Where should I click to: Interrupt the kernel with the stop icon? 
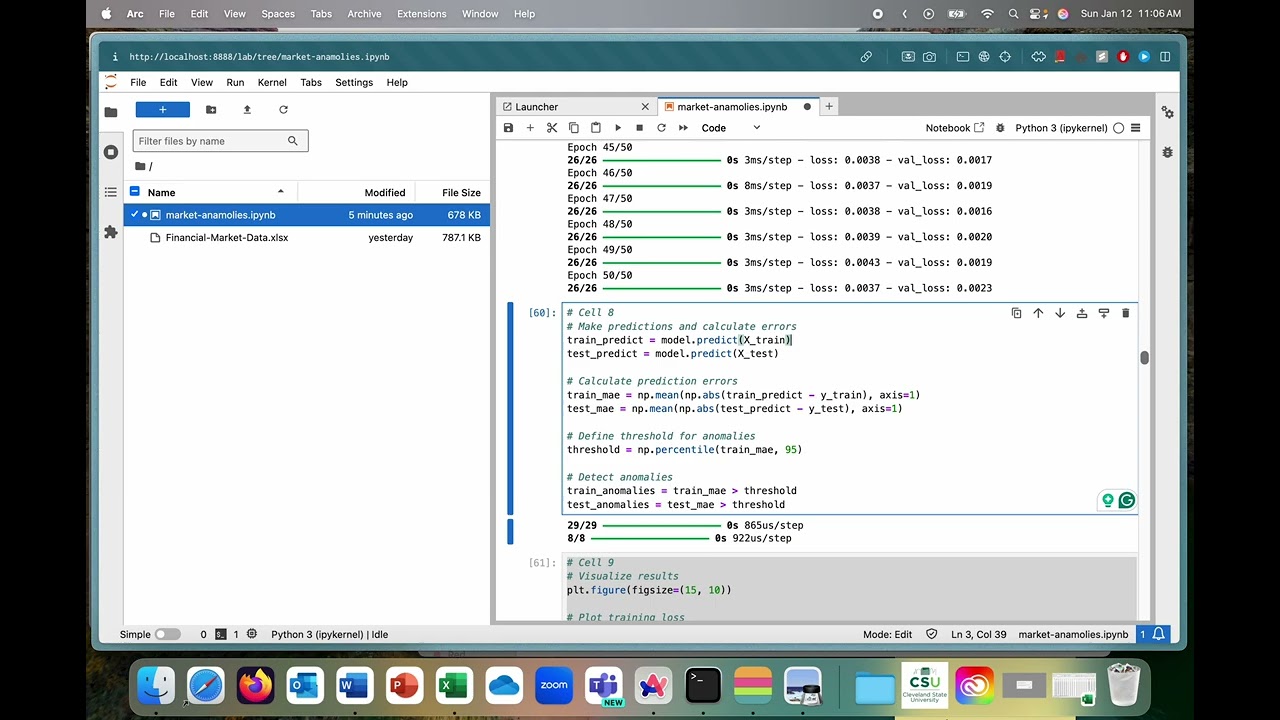point(640,128)
